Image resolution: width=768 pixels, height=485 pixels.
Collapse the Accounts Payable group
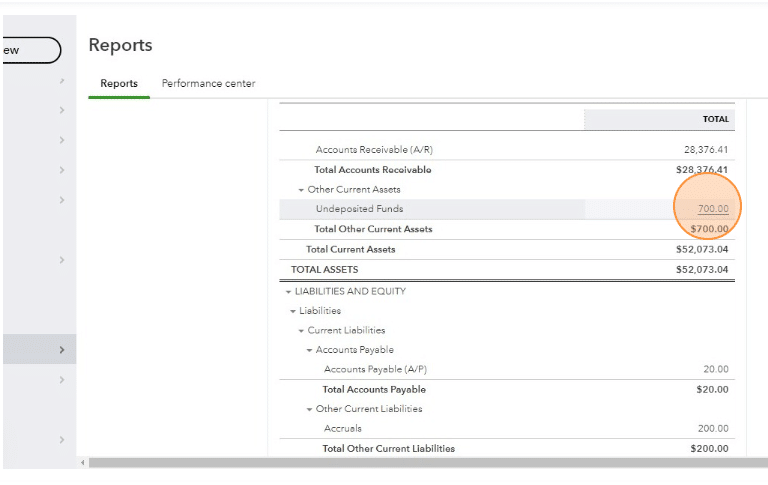(x=310, y=350)
